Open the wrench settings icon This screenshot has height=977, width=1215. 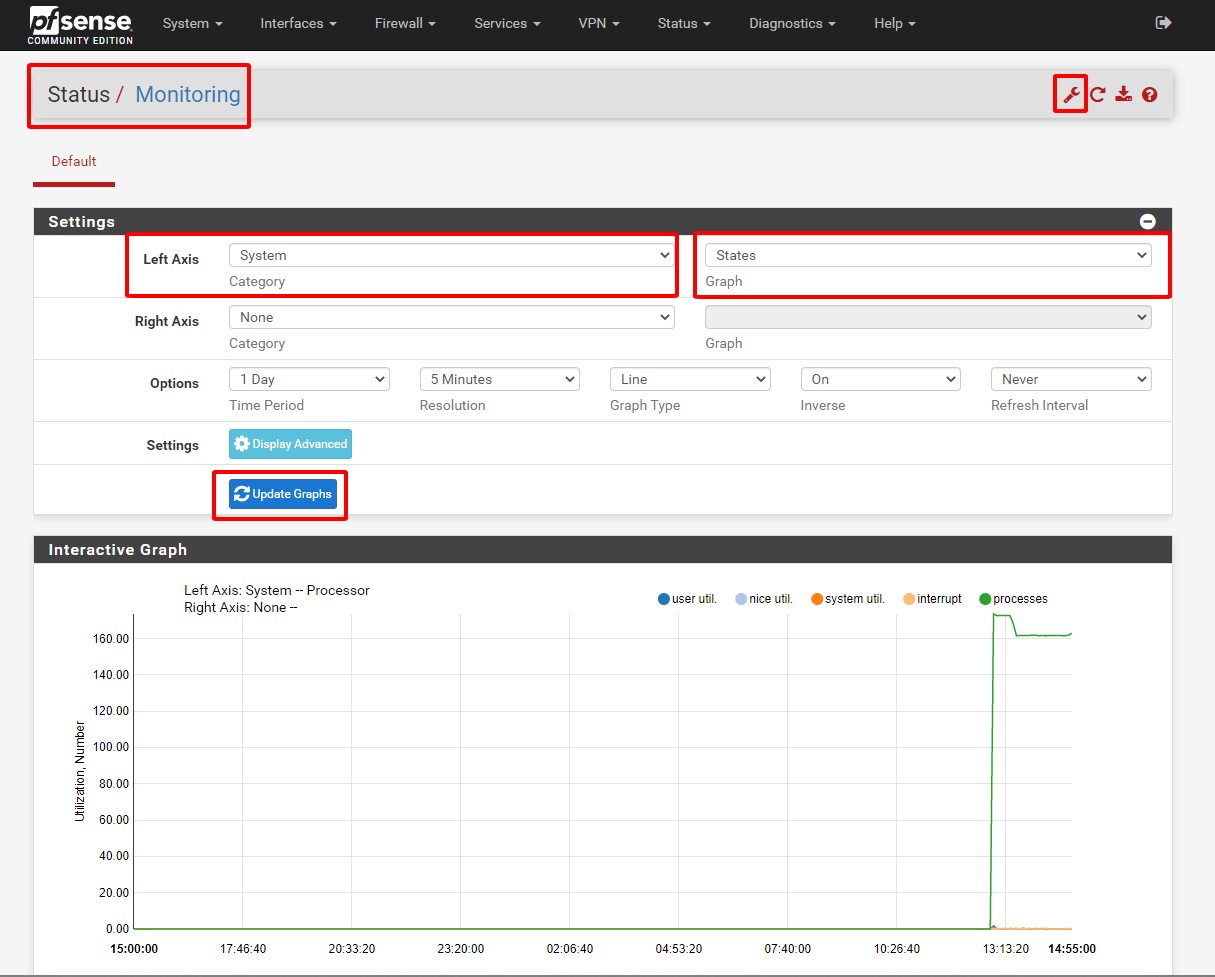tap(1071, 95)
